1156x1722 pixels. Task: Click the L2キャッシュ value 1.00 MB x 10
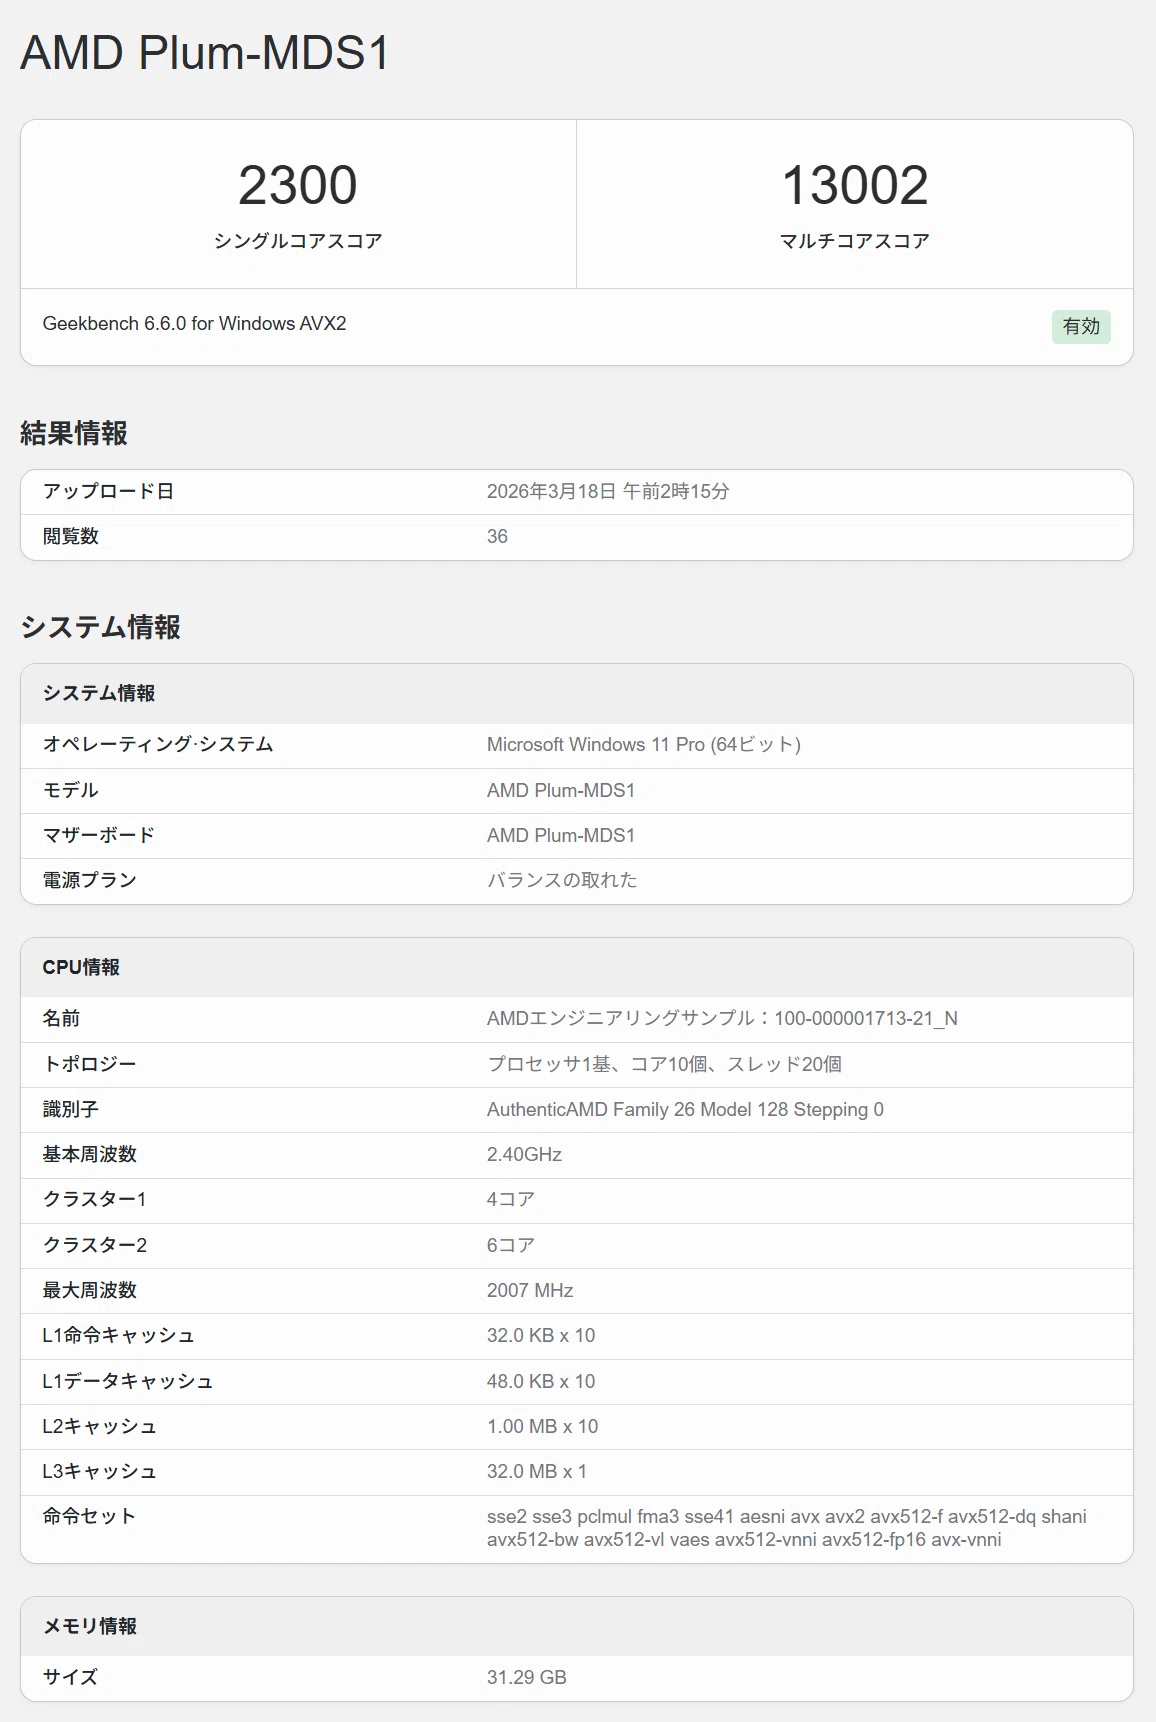click(x=542, y=1426)
